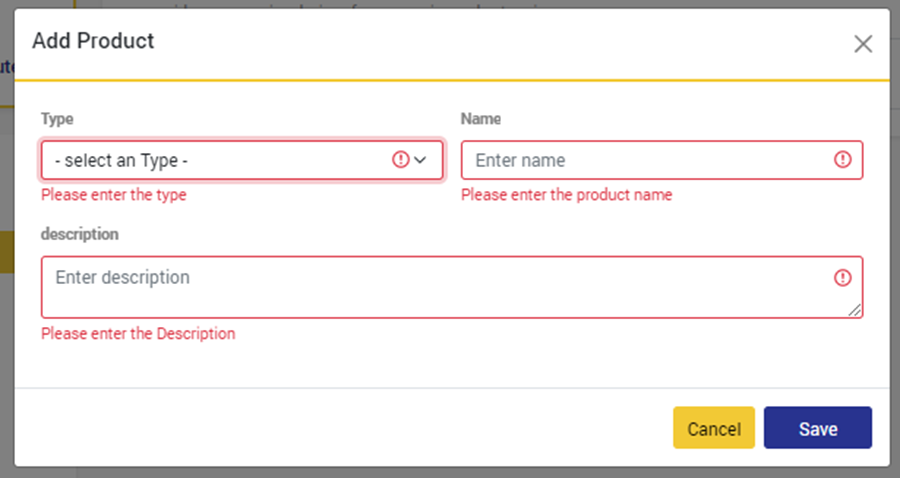This screenshot has width=900, height=478.
Task: Click the Name field label
Action: pyautogui.click(x=481, y=119)
